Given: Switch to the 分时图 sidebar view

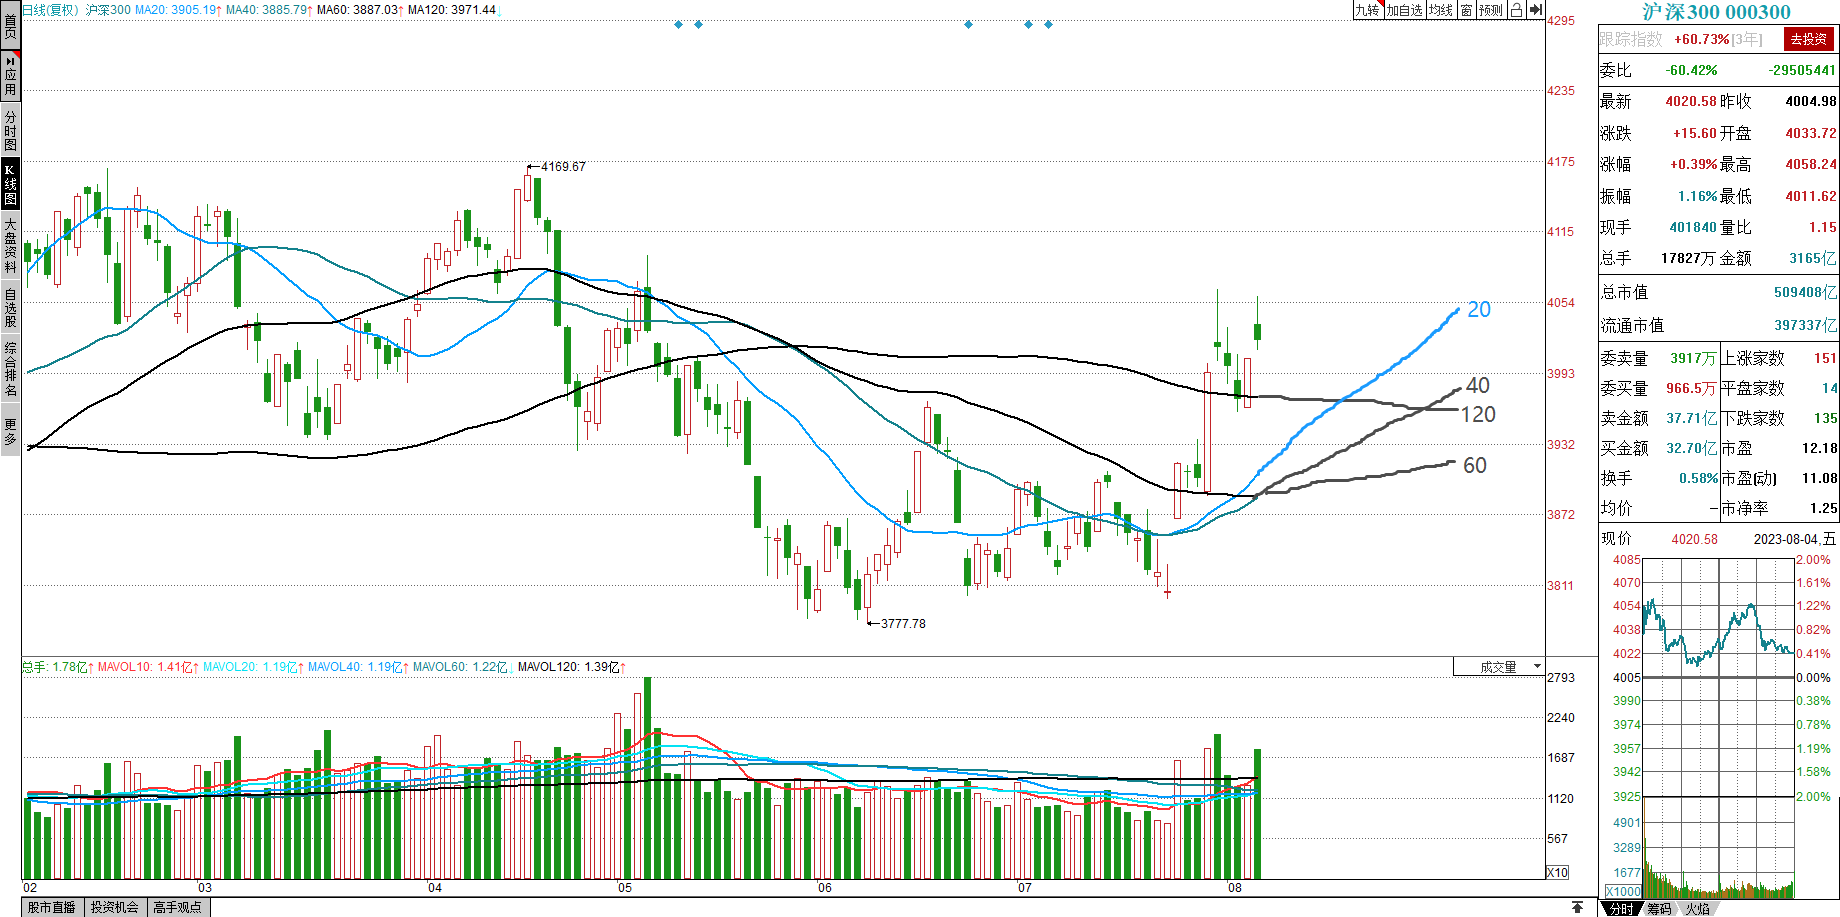Looking at the screenshot, I should tap(10, 130).
